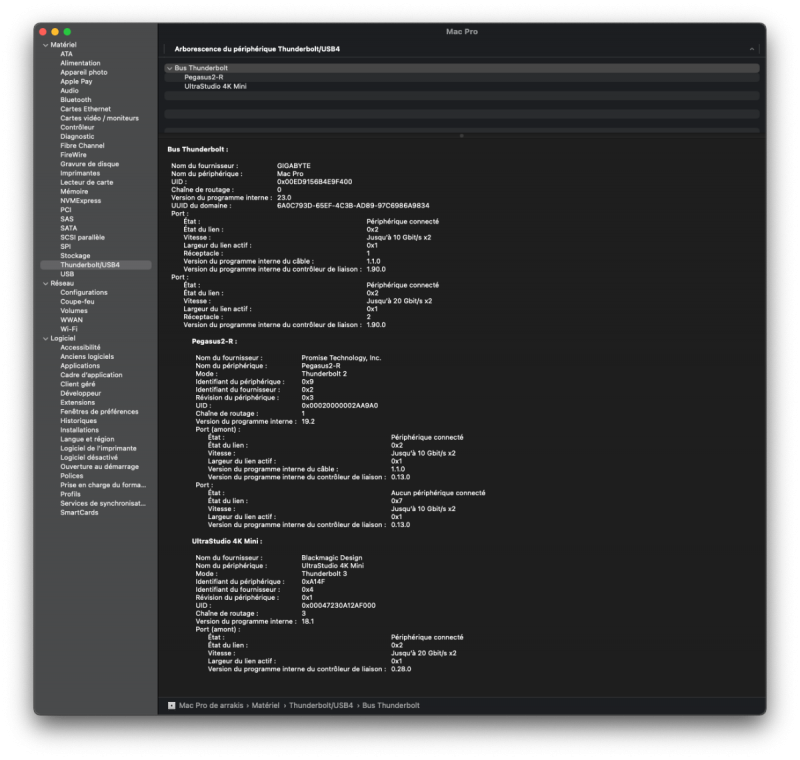Open the PCI section
Viewport: 800px width, 760px height.
point(66,210)
